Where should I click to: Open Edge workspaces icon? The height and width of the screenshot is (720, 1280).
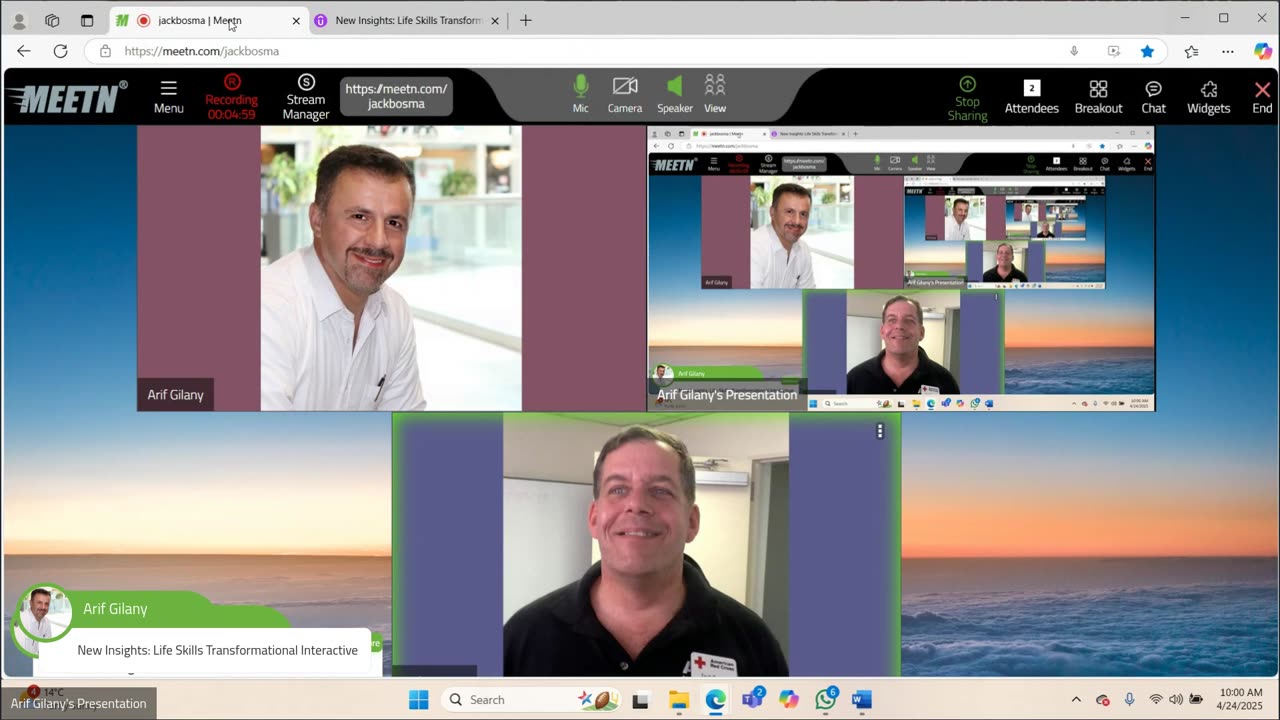(53, 20)
